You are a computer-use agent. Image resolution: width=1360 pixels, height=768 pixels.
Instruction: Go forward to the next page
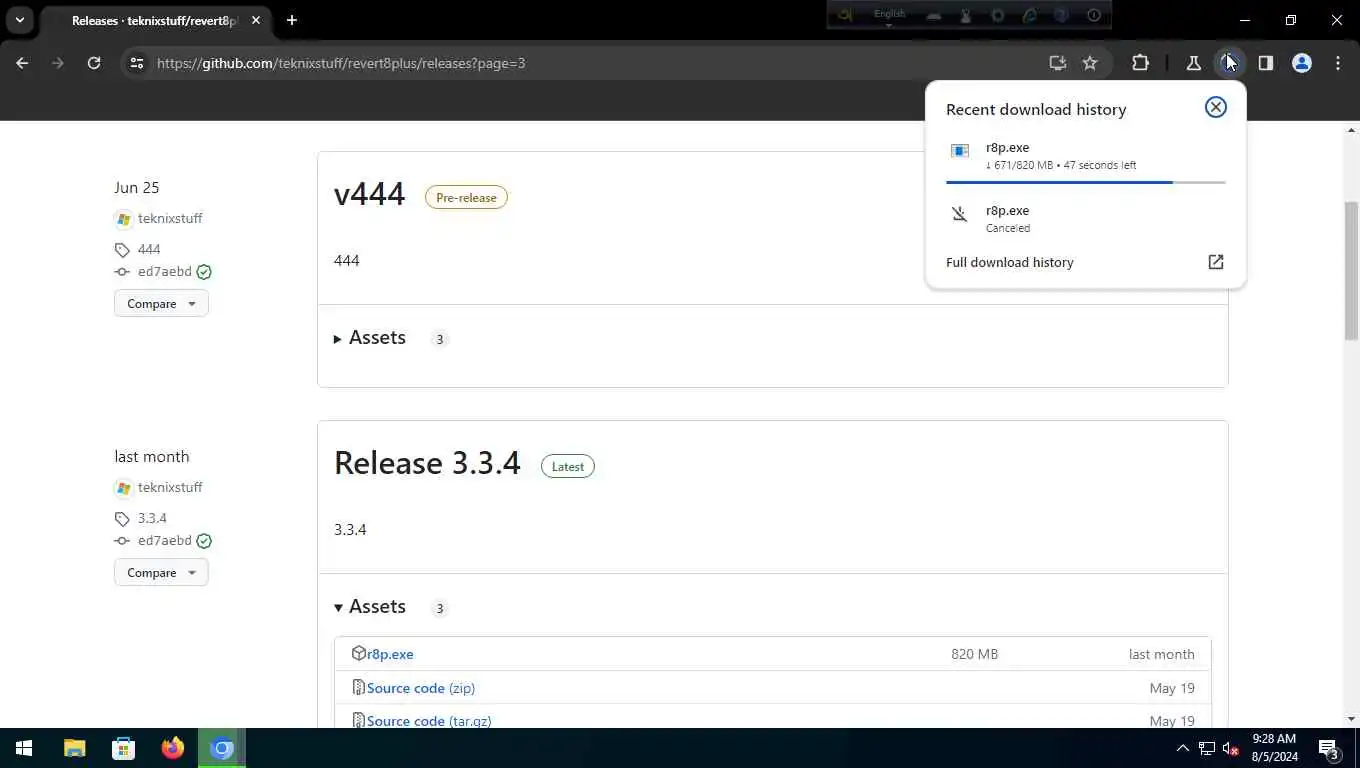click(58, 63)
